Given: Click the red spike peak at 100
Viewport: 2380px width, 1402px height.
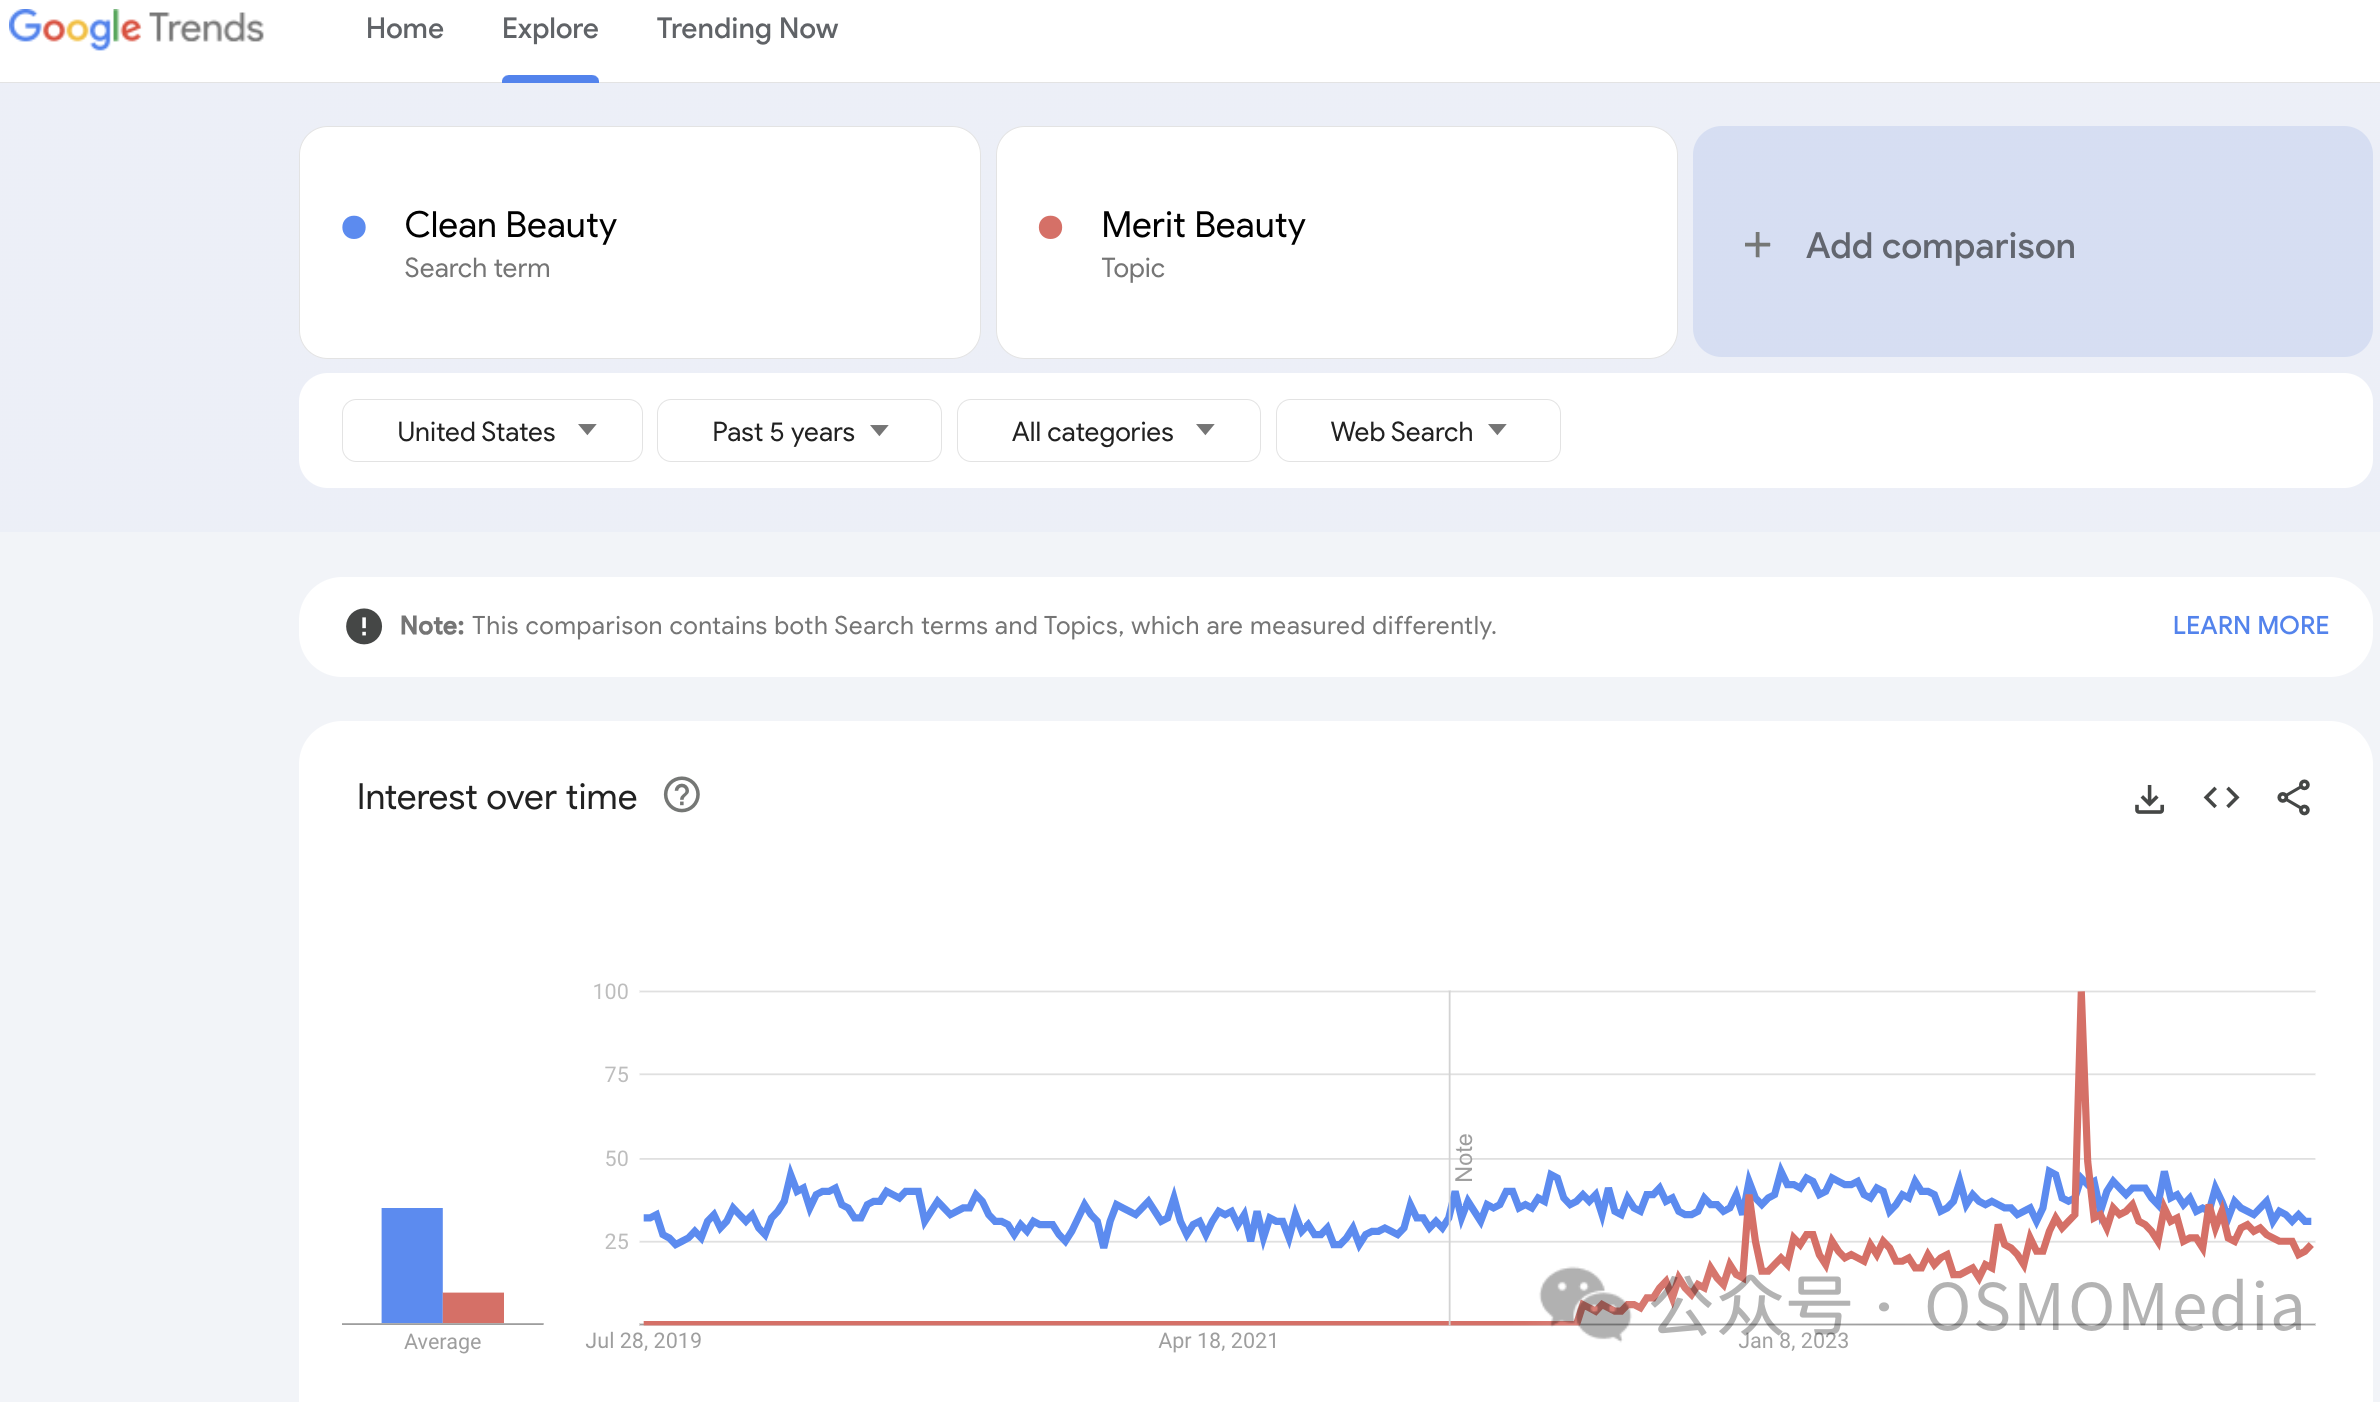Looking at the screenshot, I should (2081, 995).
